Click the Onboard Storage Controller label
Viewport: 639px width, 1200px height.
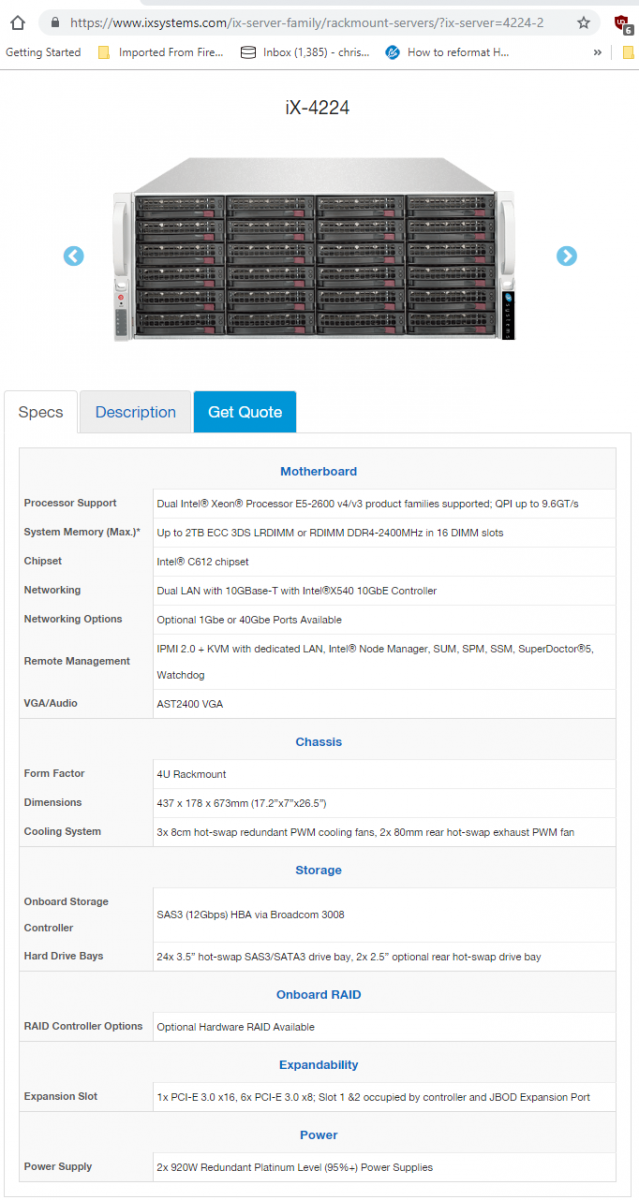[66, 914]
